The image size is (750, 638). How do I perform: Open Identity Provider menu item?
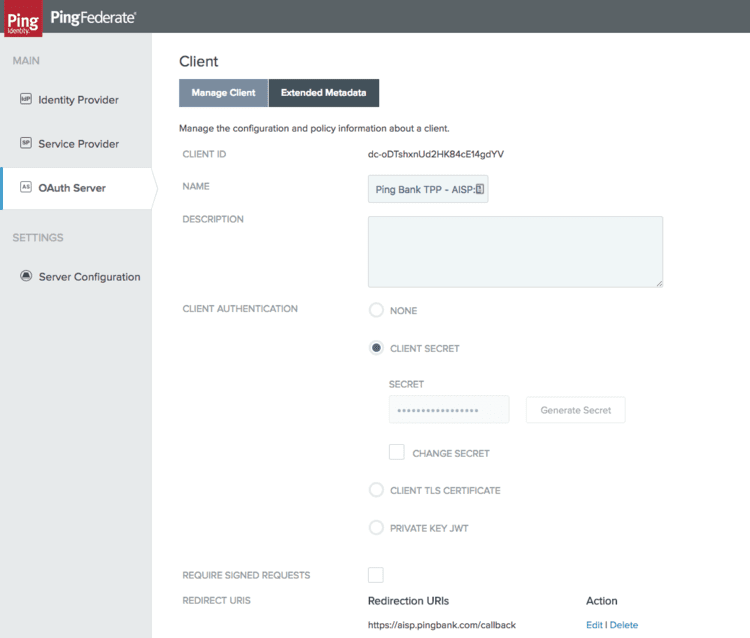tap(77, 99)
